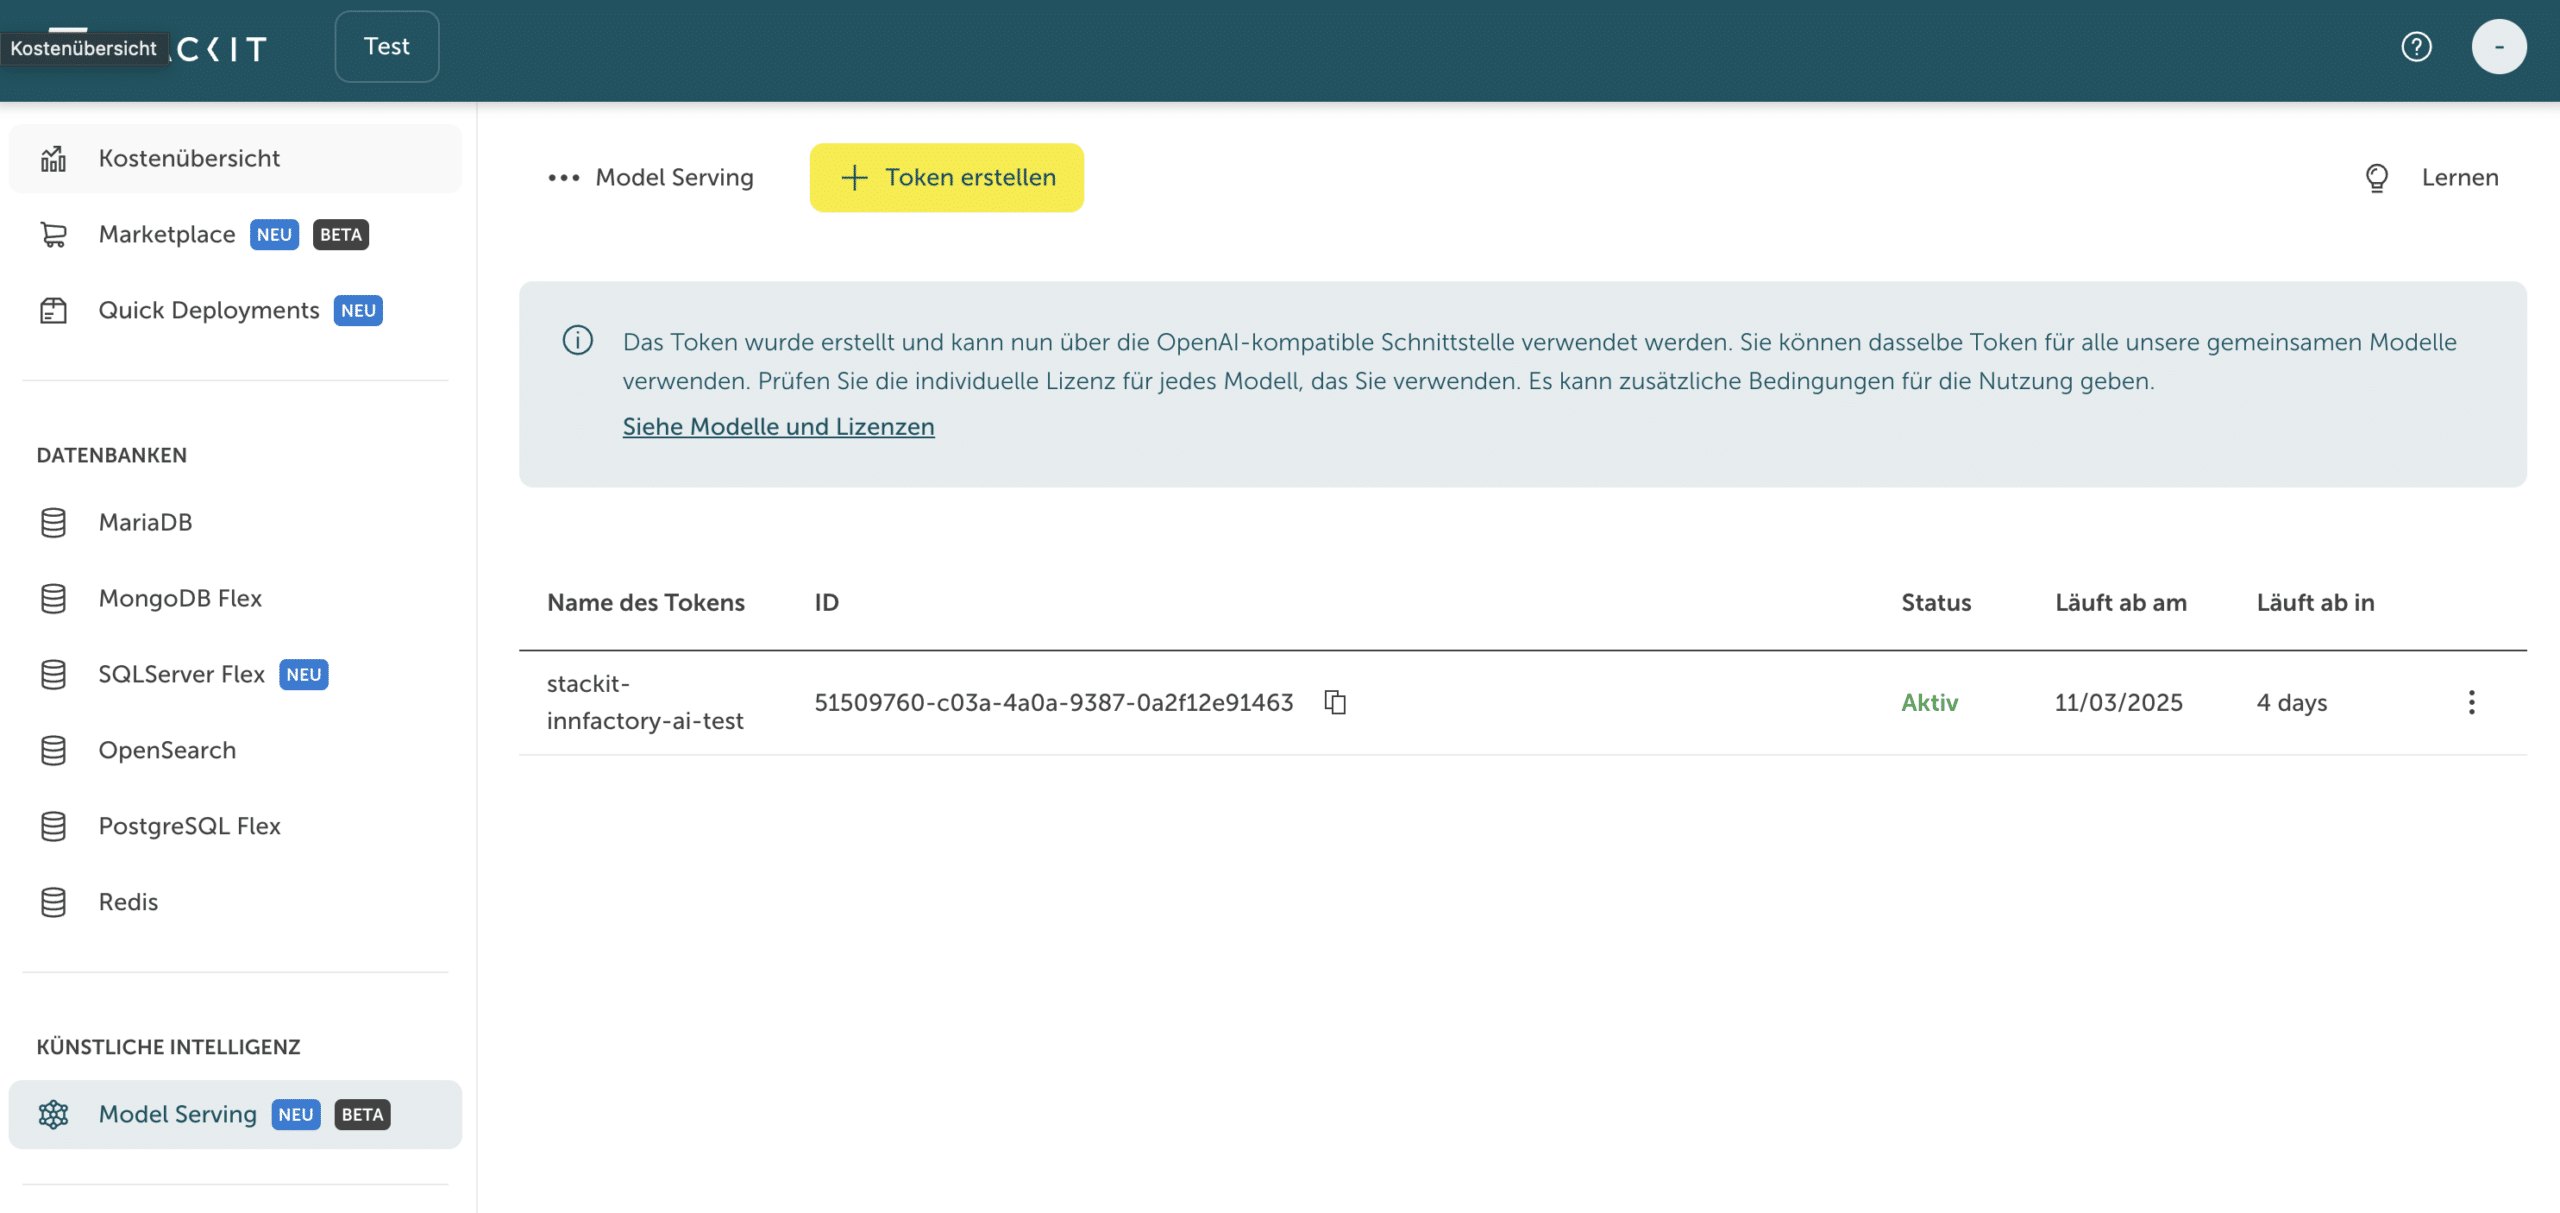2560x1213 pixels.
Task: Open SQLServer Flex sidebar item
Action: 181,674
